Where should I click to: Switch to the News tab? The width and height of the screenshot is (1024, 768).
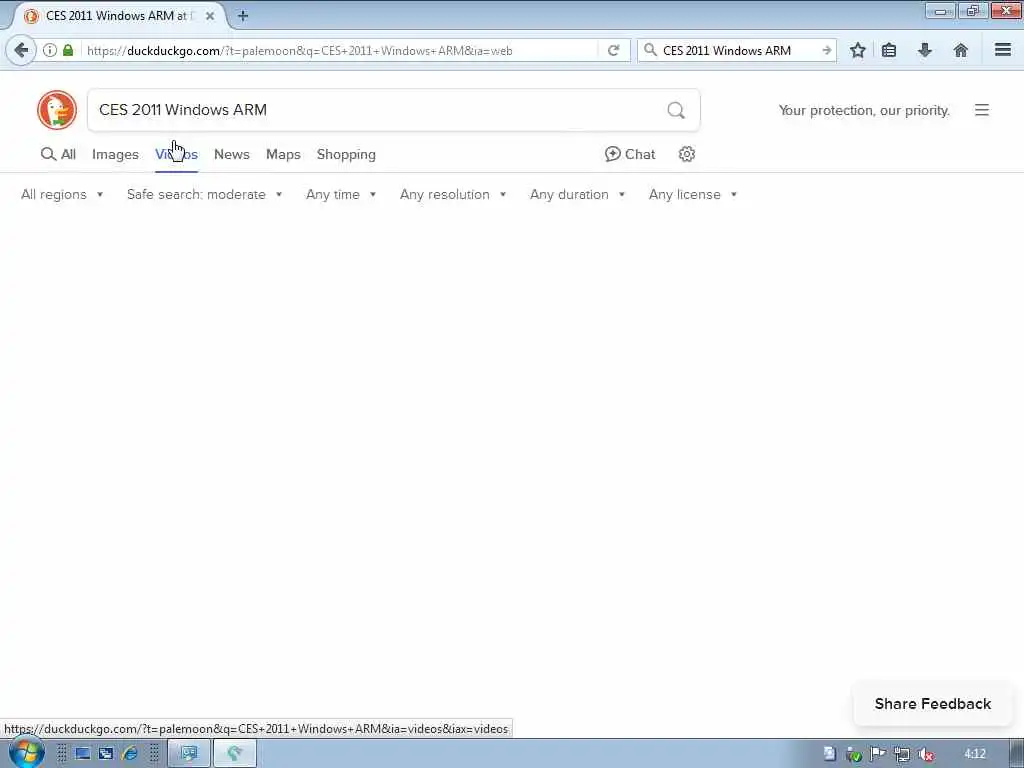pyautogui.click(x=232, y=154)
